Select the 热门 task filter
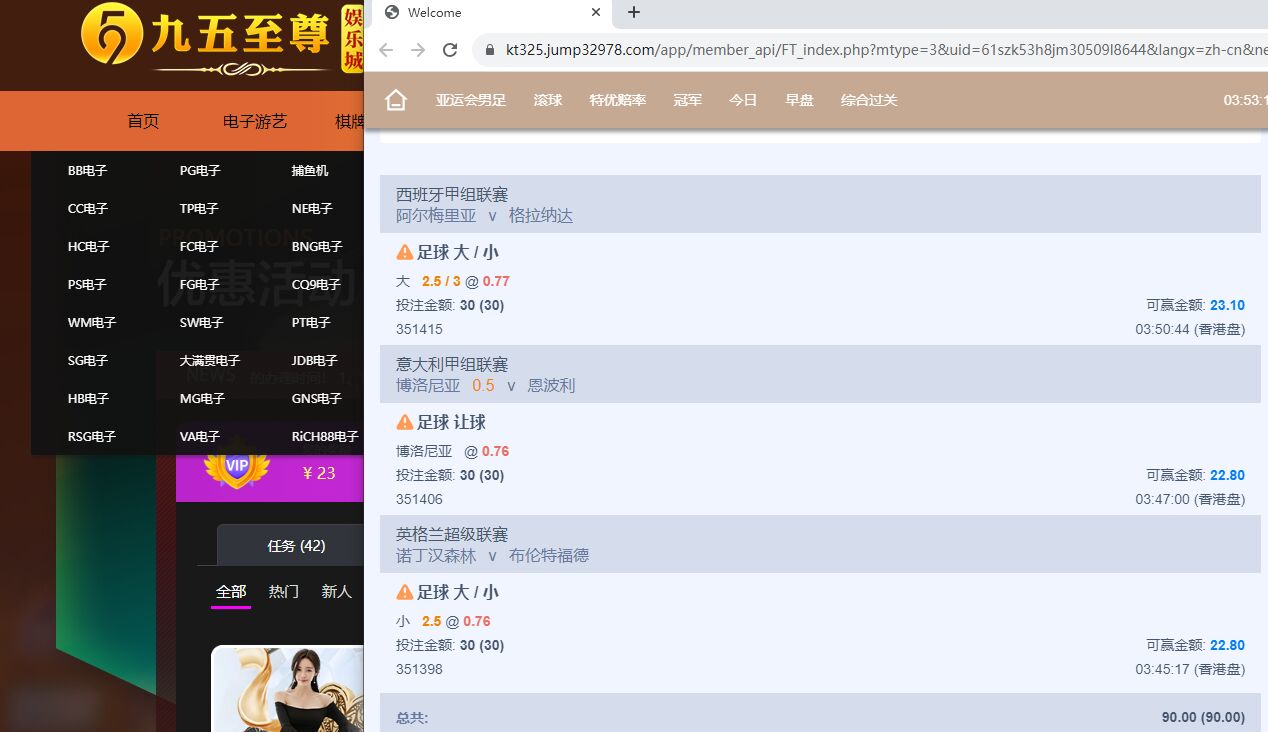This screenshot has height=732, width=1268. 284,592
